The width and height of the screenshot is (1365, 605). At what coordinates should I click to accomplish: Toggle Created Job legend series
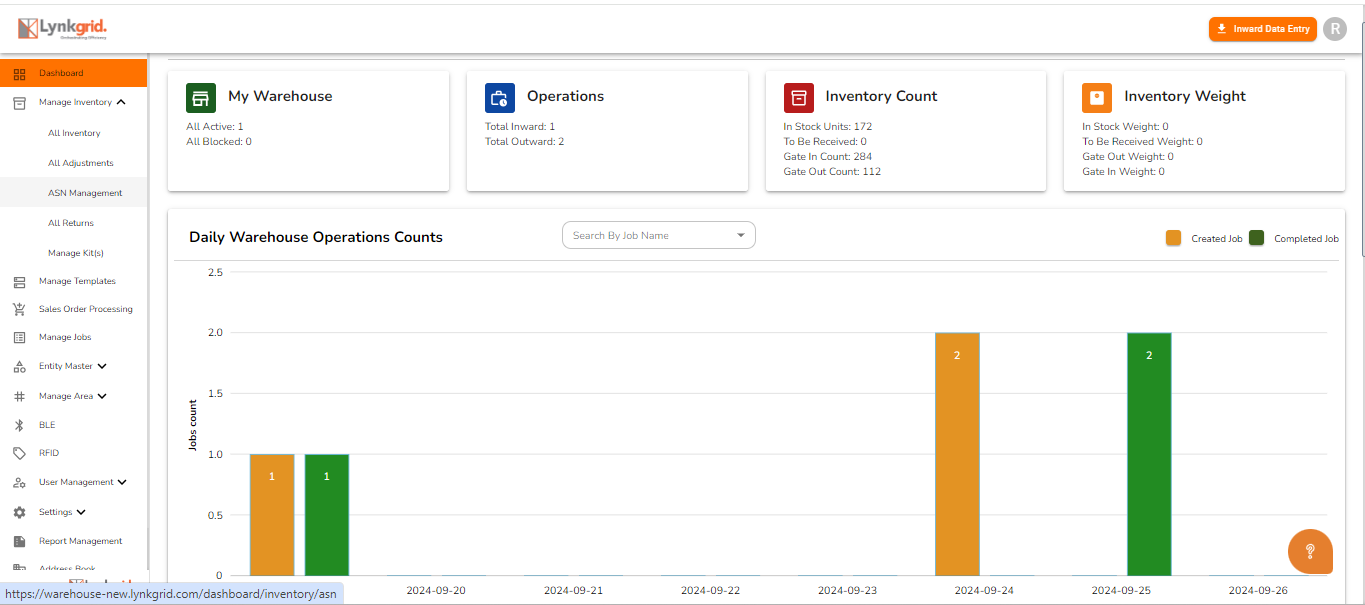pos(1173,238)
